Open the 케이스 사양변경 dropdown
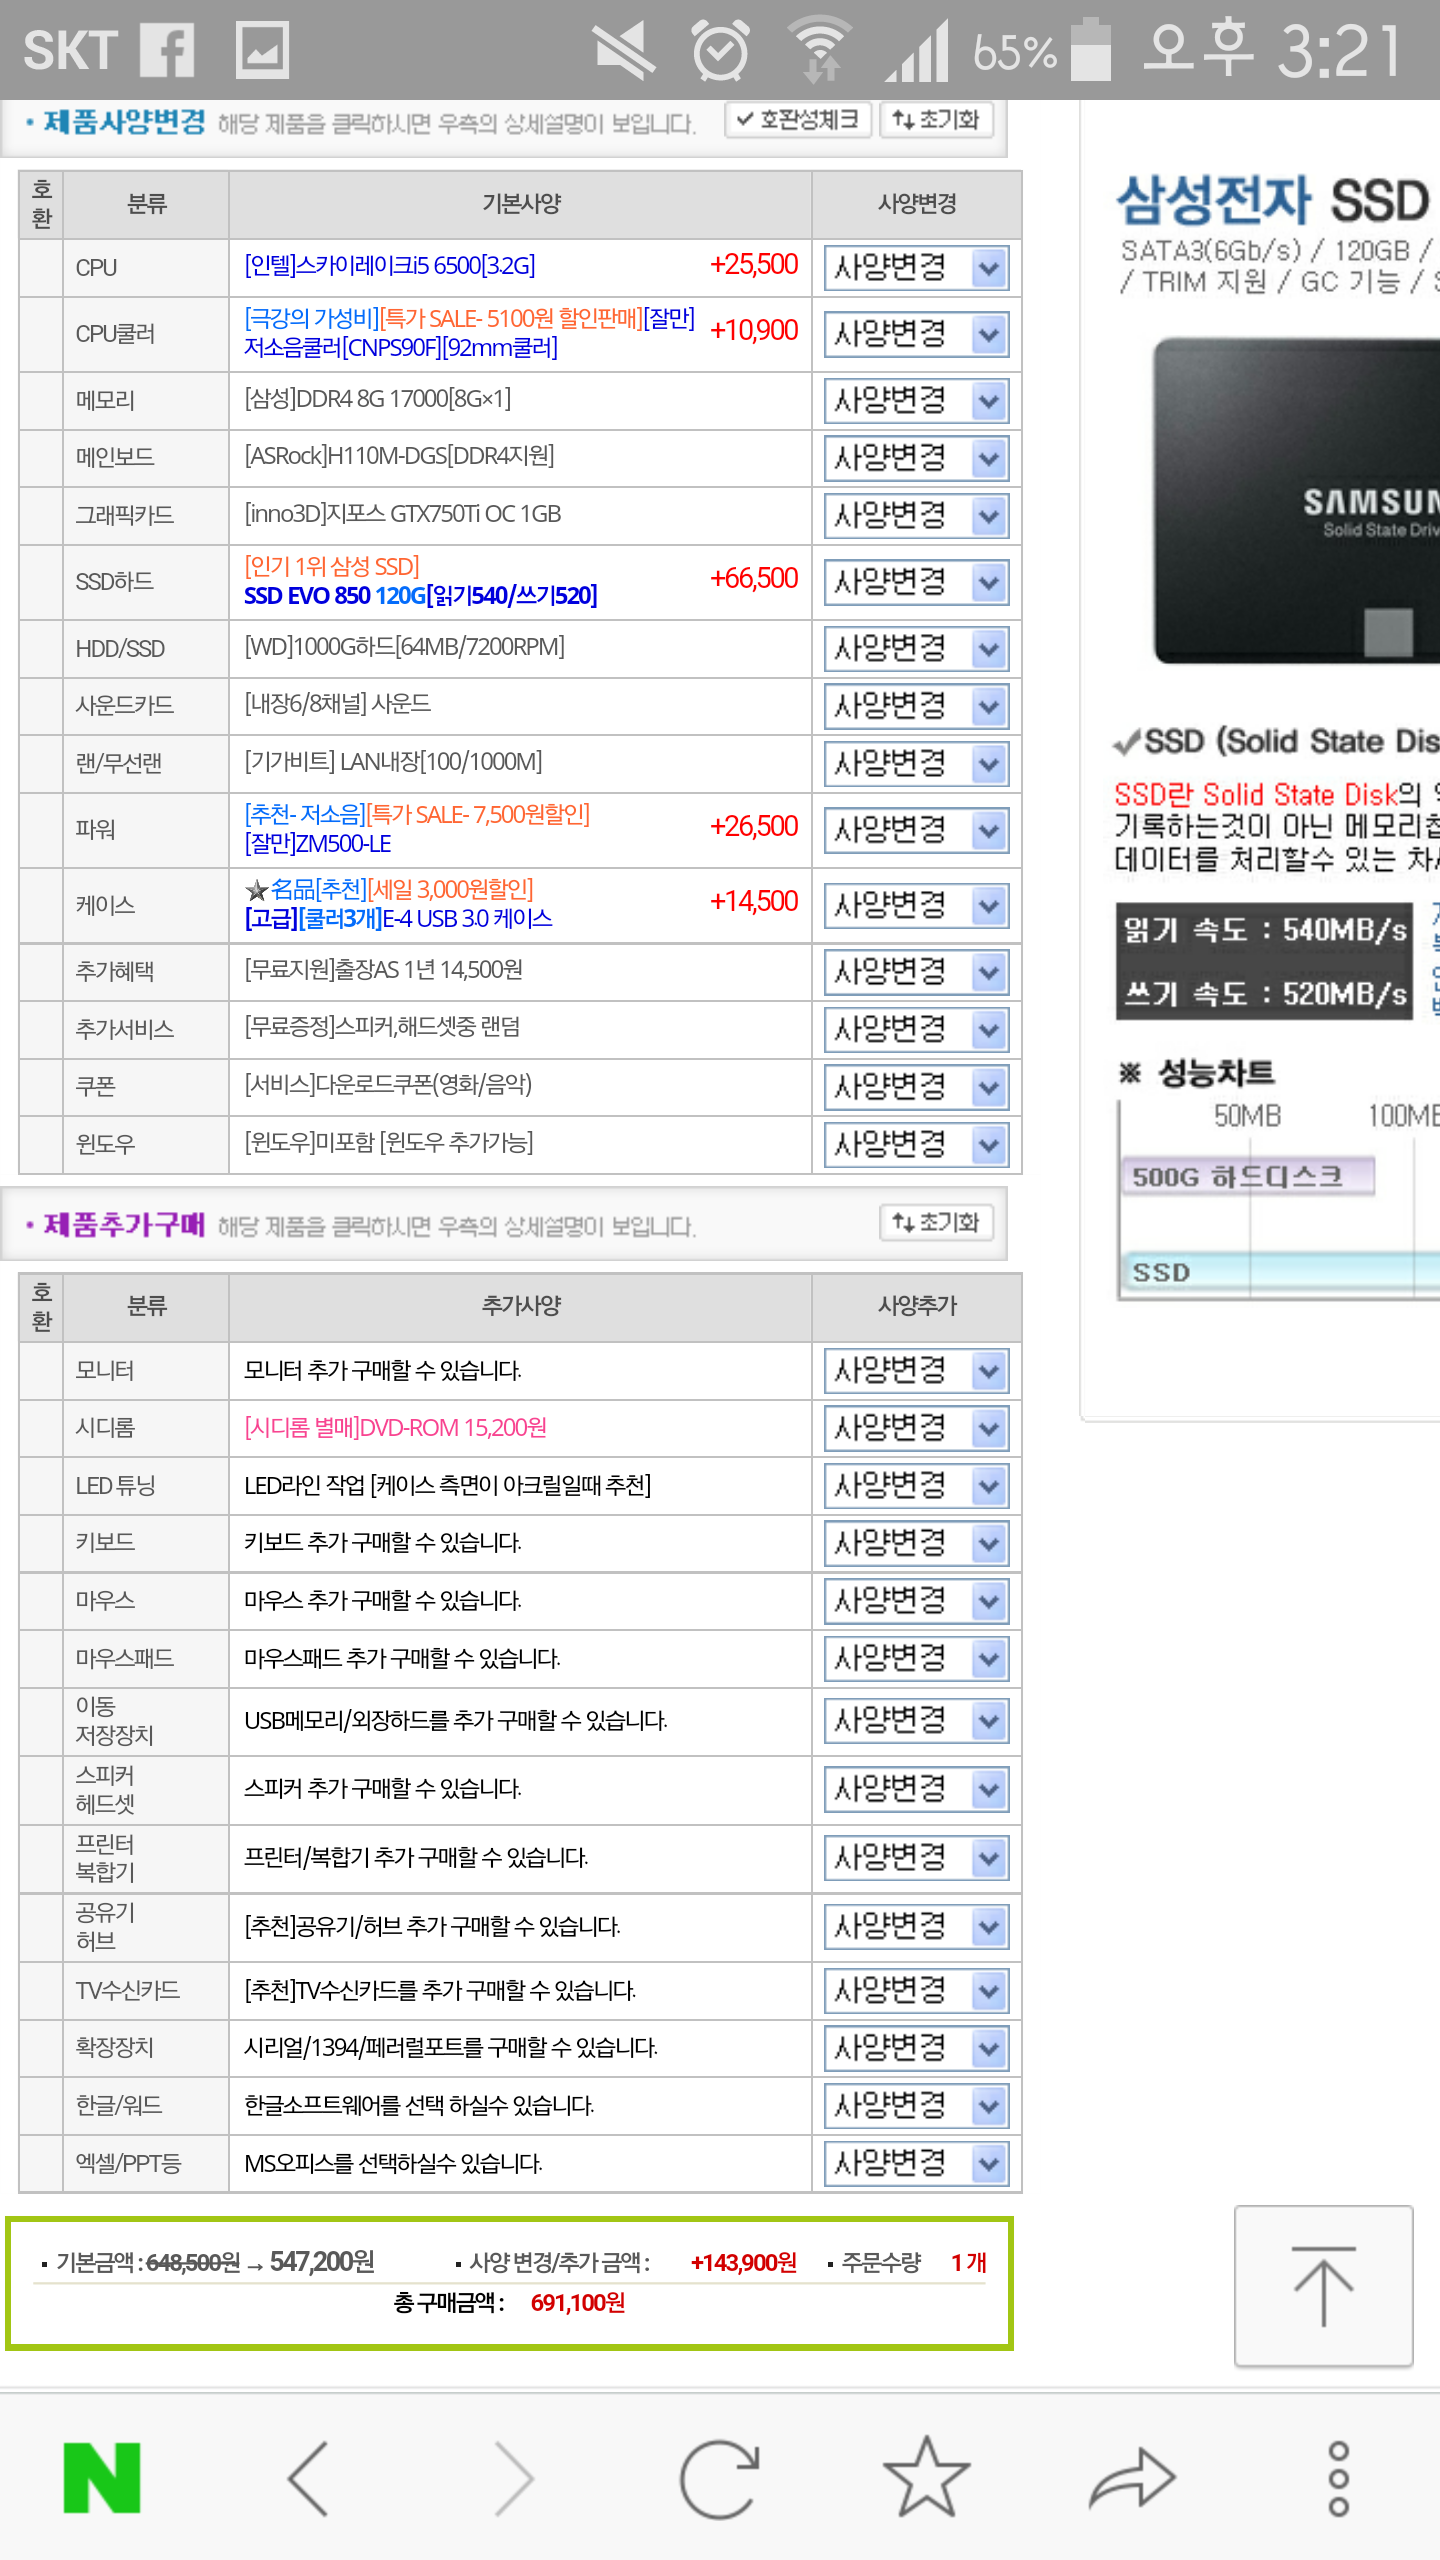The image size is (1440, 2560). pyautogui.click(x=916, y=906)
